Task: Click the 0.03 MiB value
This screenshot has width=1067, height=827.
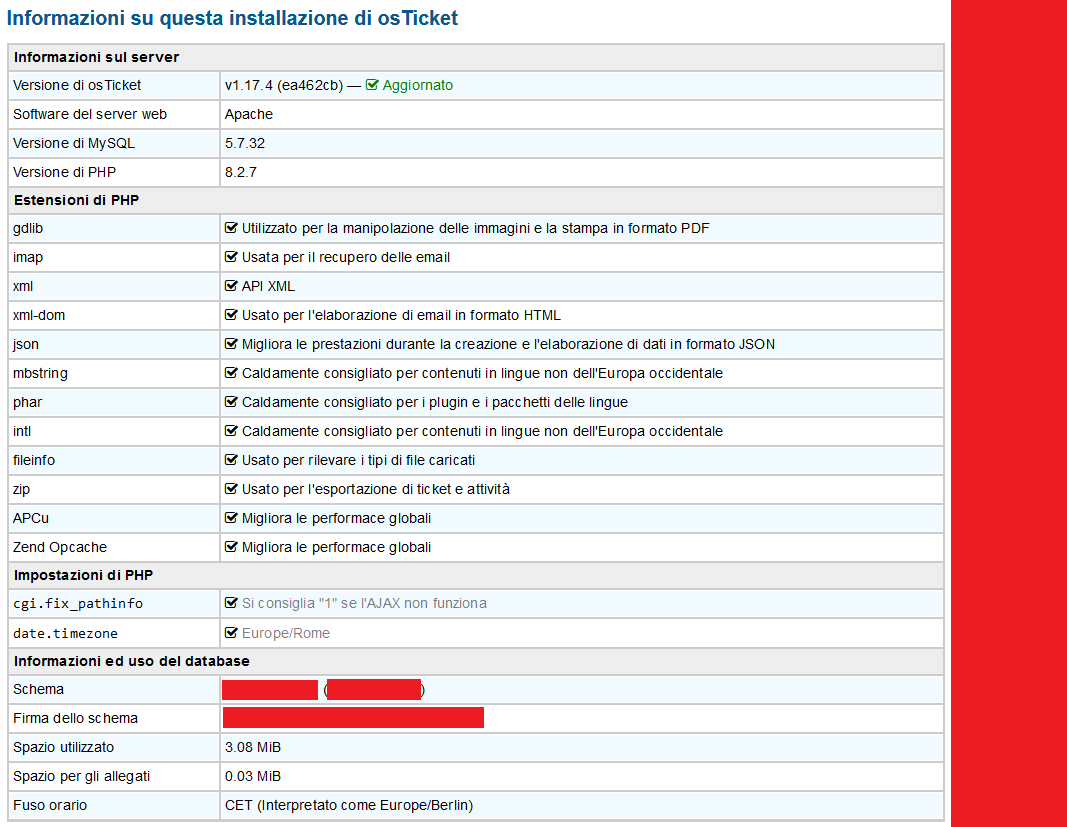Action: pos(252,776)
